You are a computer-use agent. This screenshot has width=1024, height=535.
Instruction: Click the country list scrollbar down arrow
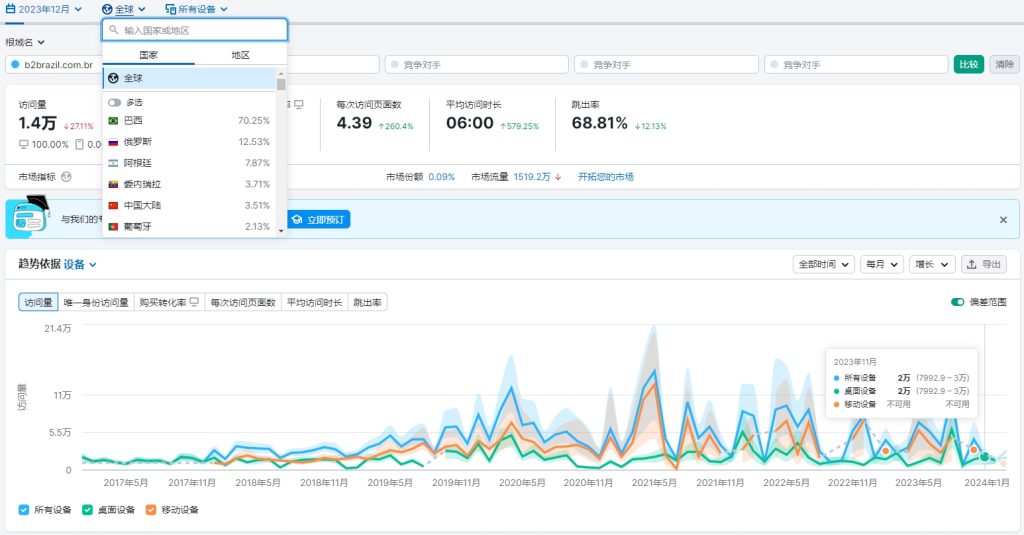(281, 231)
